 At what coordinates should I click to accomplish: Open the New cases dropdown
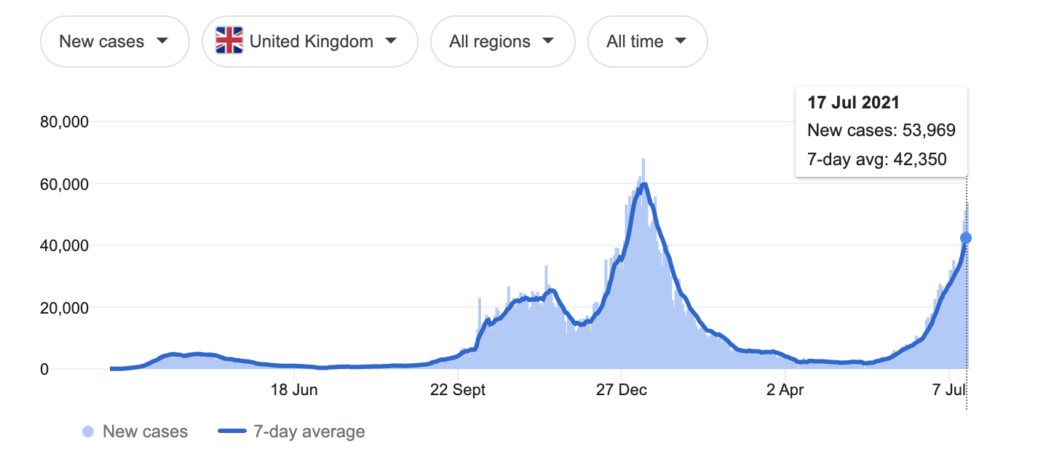(115, 42)
